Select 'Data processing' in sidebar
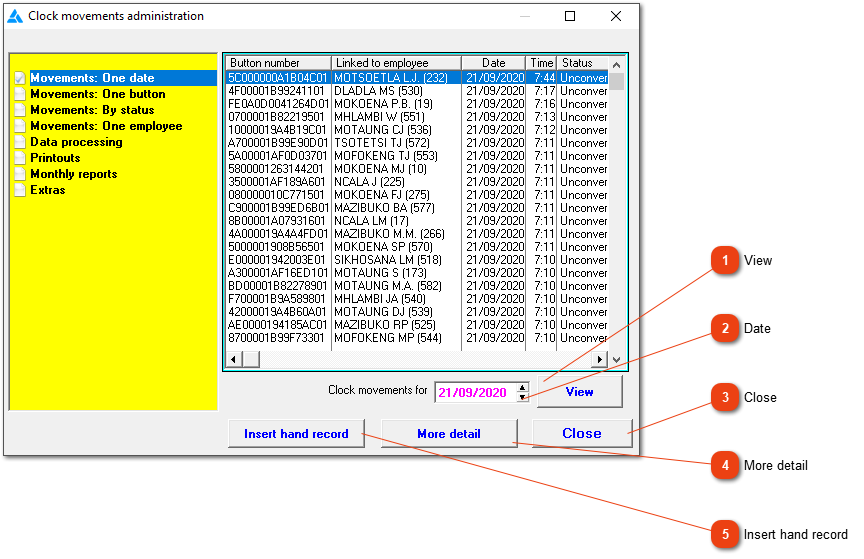The image size is (864, 559). (76, 142)
